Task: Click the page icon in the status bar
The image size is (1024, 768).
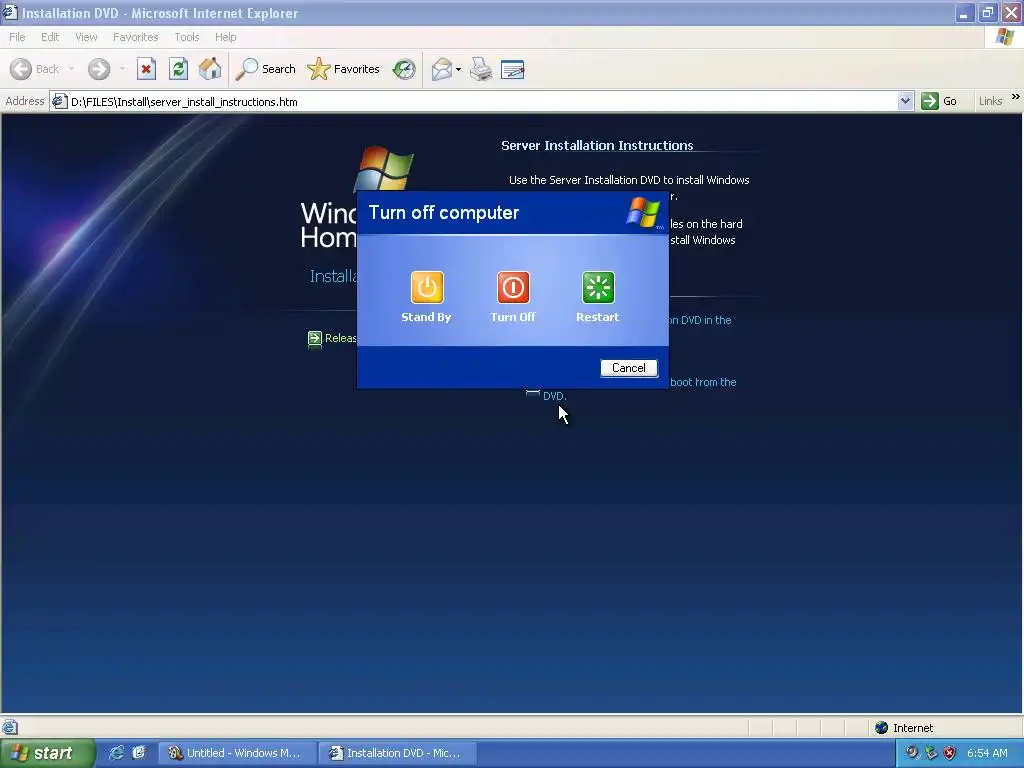Action: (x=10, y=727)
